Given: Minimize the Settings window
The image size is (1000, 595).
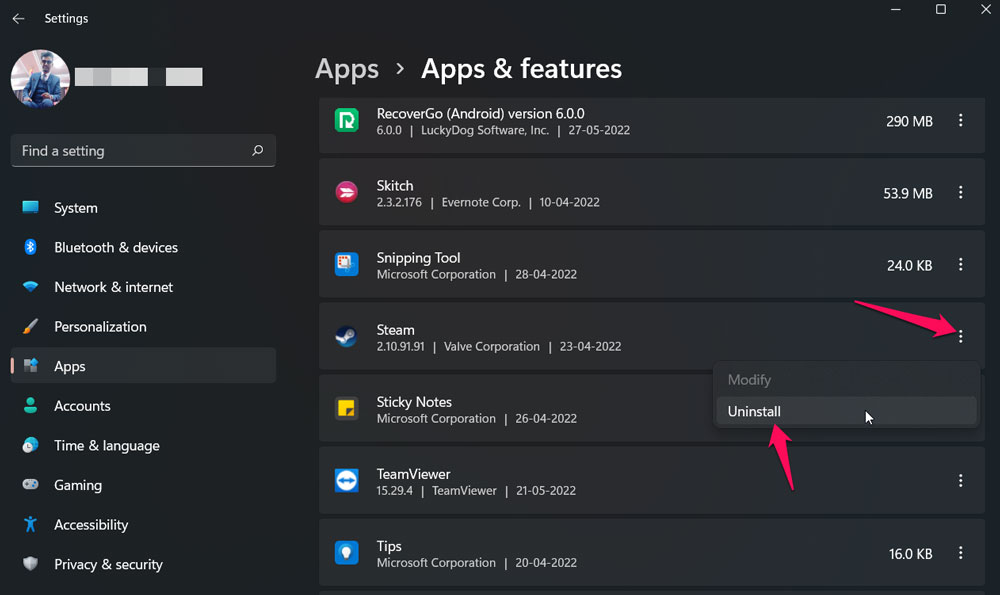Looking at the screenshot, I should coord(896,9).
